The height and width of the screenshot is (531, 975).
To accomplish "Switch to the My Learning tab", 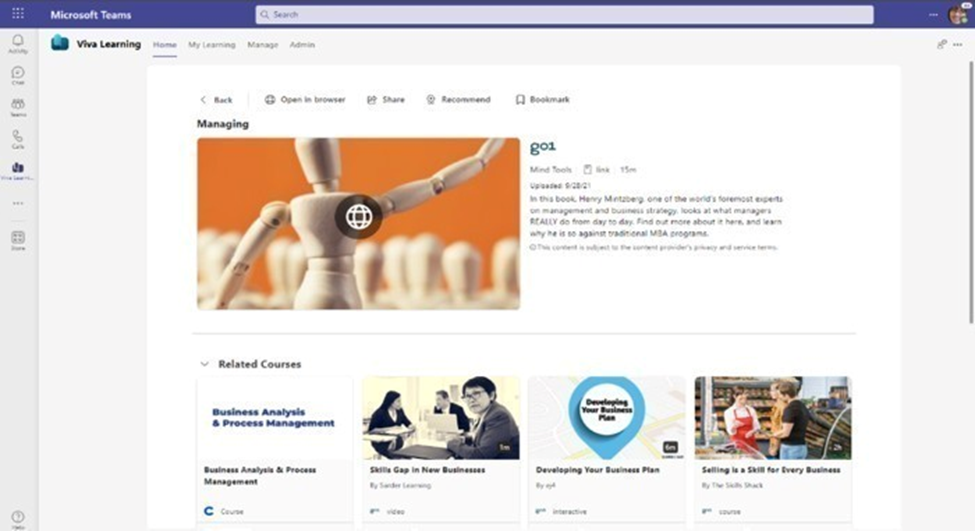I will click(212, 45).
